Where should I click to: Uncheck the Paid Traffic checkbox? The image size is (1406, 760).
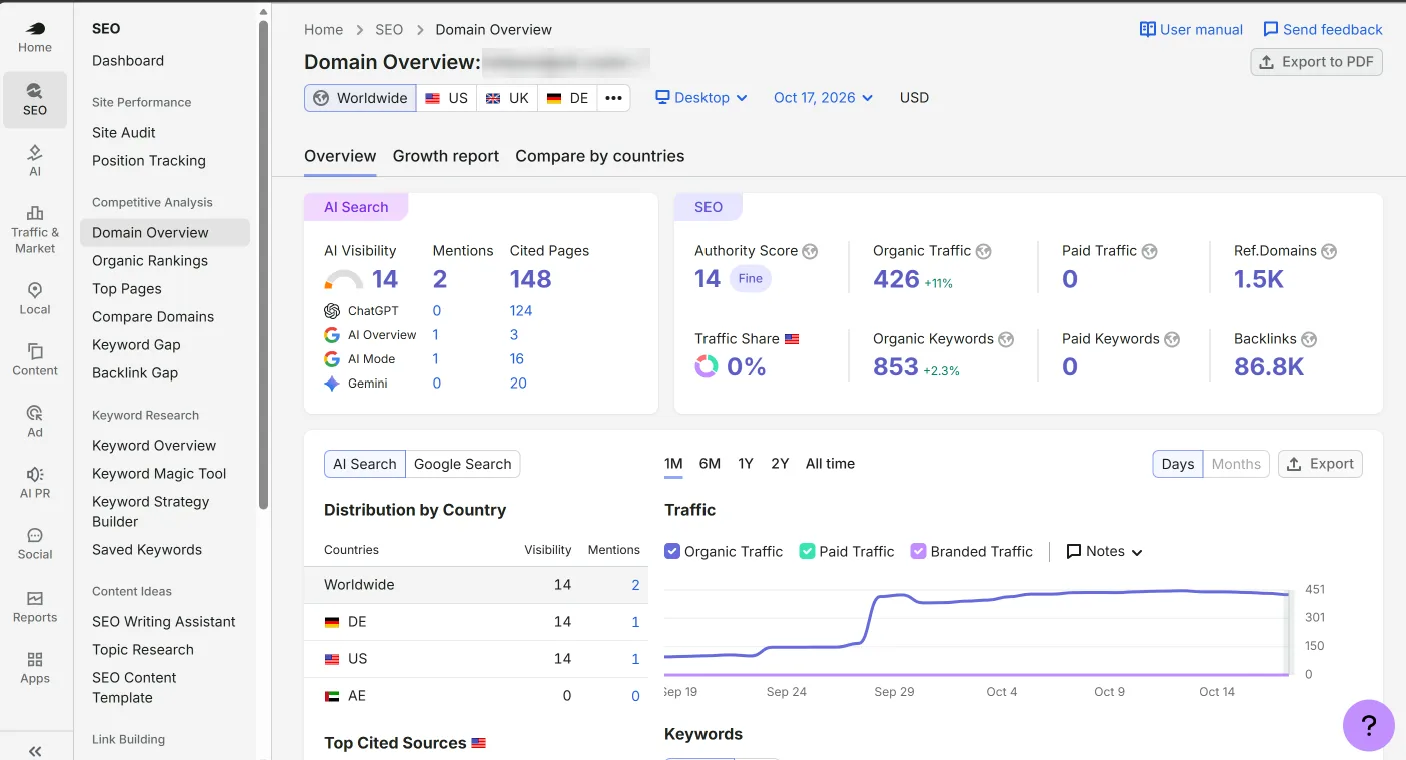pos(807,551)
